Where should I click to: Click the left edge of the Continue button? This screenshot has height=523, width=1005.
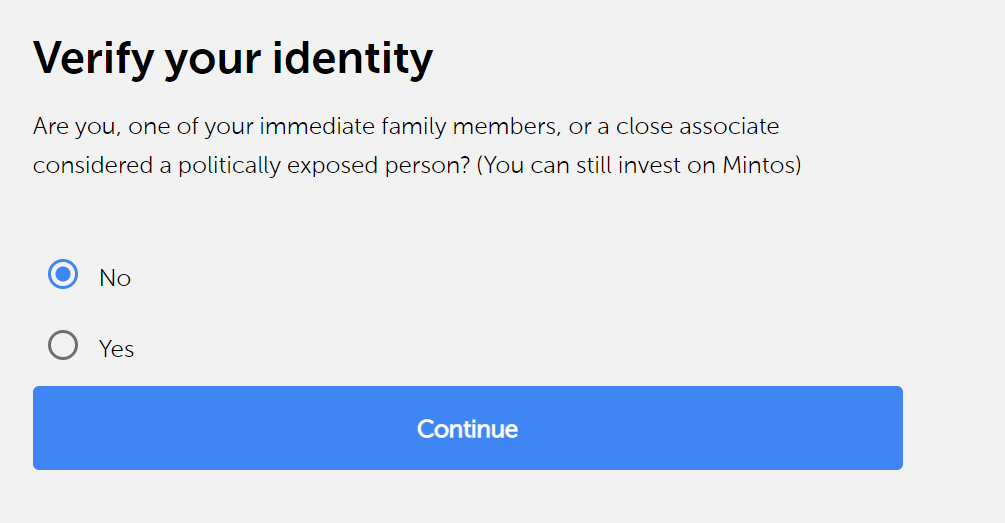tap(42, 428)
